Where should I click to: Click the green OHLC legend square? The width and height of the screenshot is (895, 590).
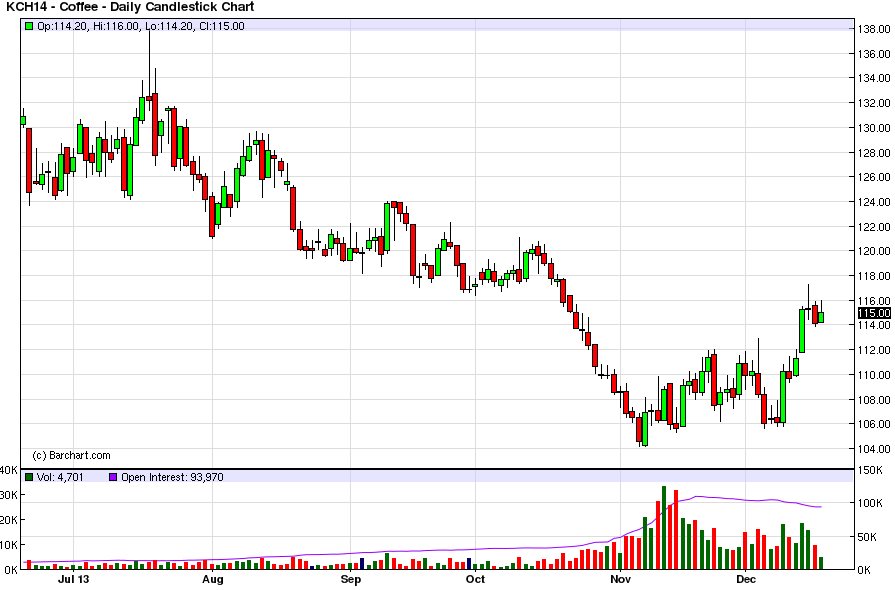[x=29, y=26]
